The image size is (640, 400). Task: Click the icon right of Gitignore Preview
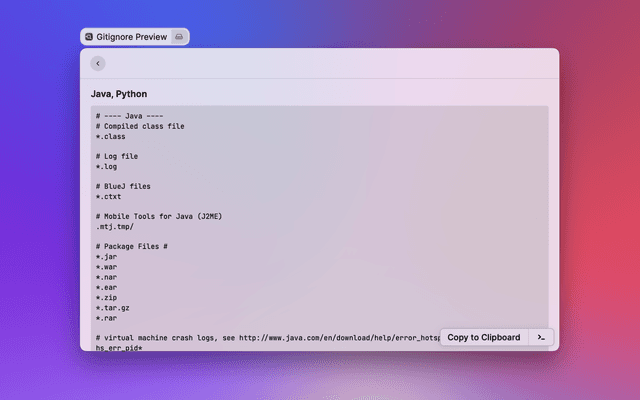click(x=179, y=36)
